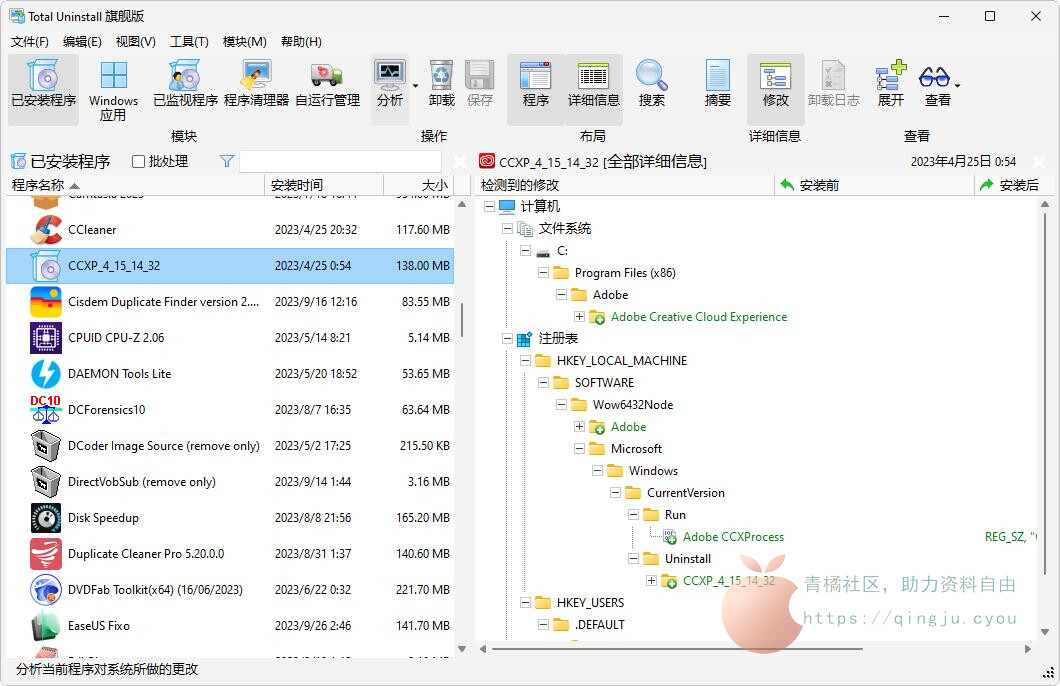Select DCForensics10 program entry
This screenshot has height=686, width=1060.
point(230,410)
